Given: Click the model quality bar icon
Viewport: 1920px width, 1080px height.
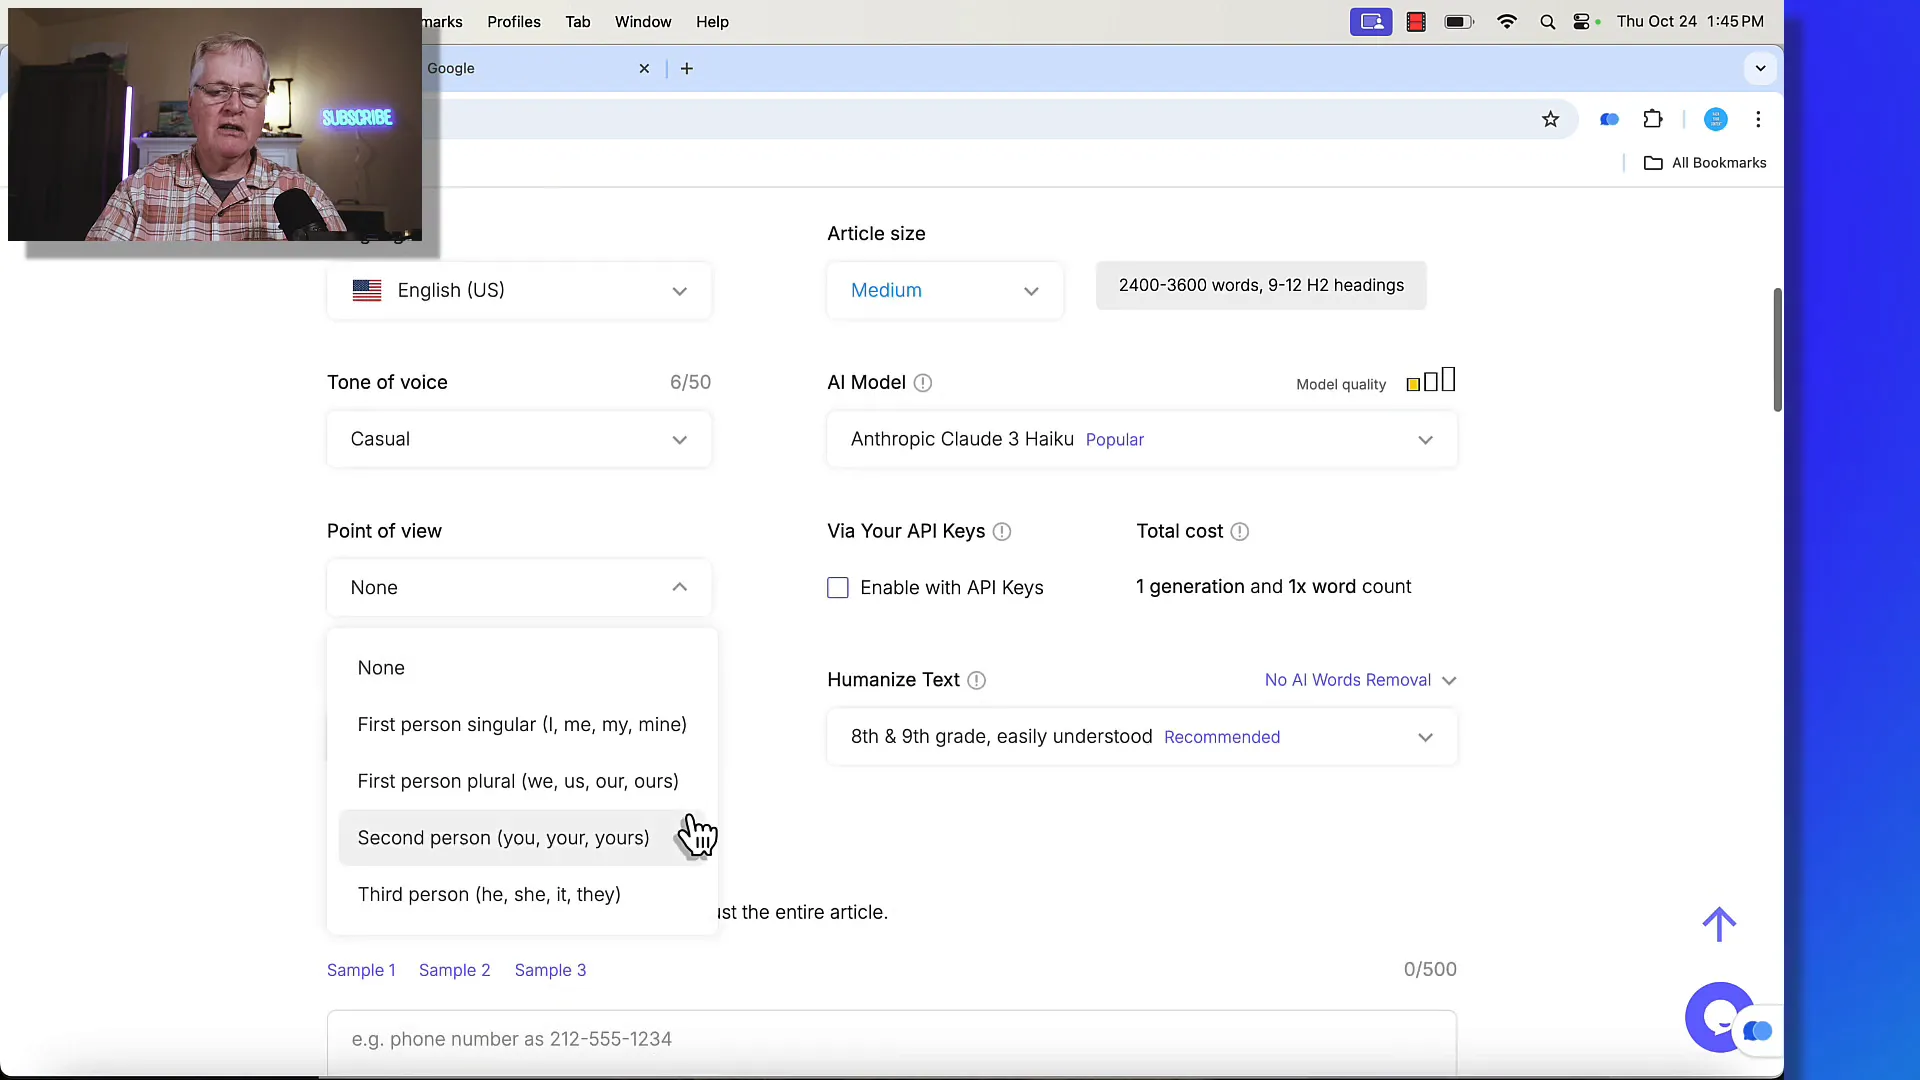Looking at the screenshot, I should [x=1431, y=381].
